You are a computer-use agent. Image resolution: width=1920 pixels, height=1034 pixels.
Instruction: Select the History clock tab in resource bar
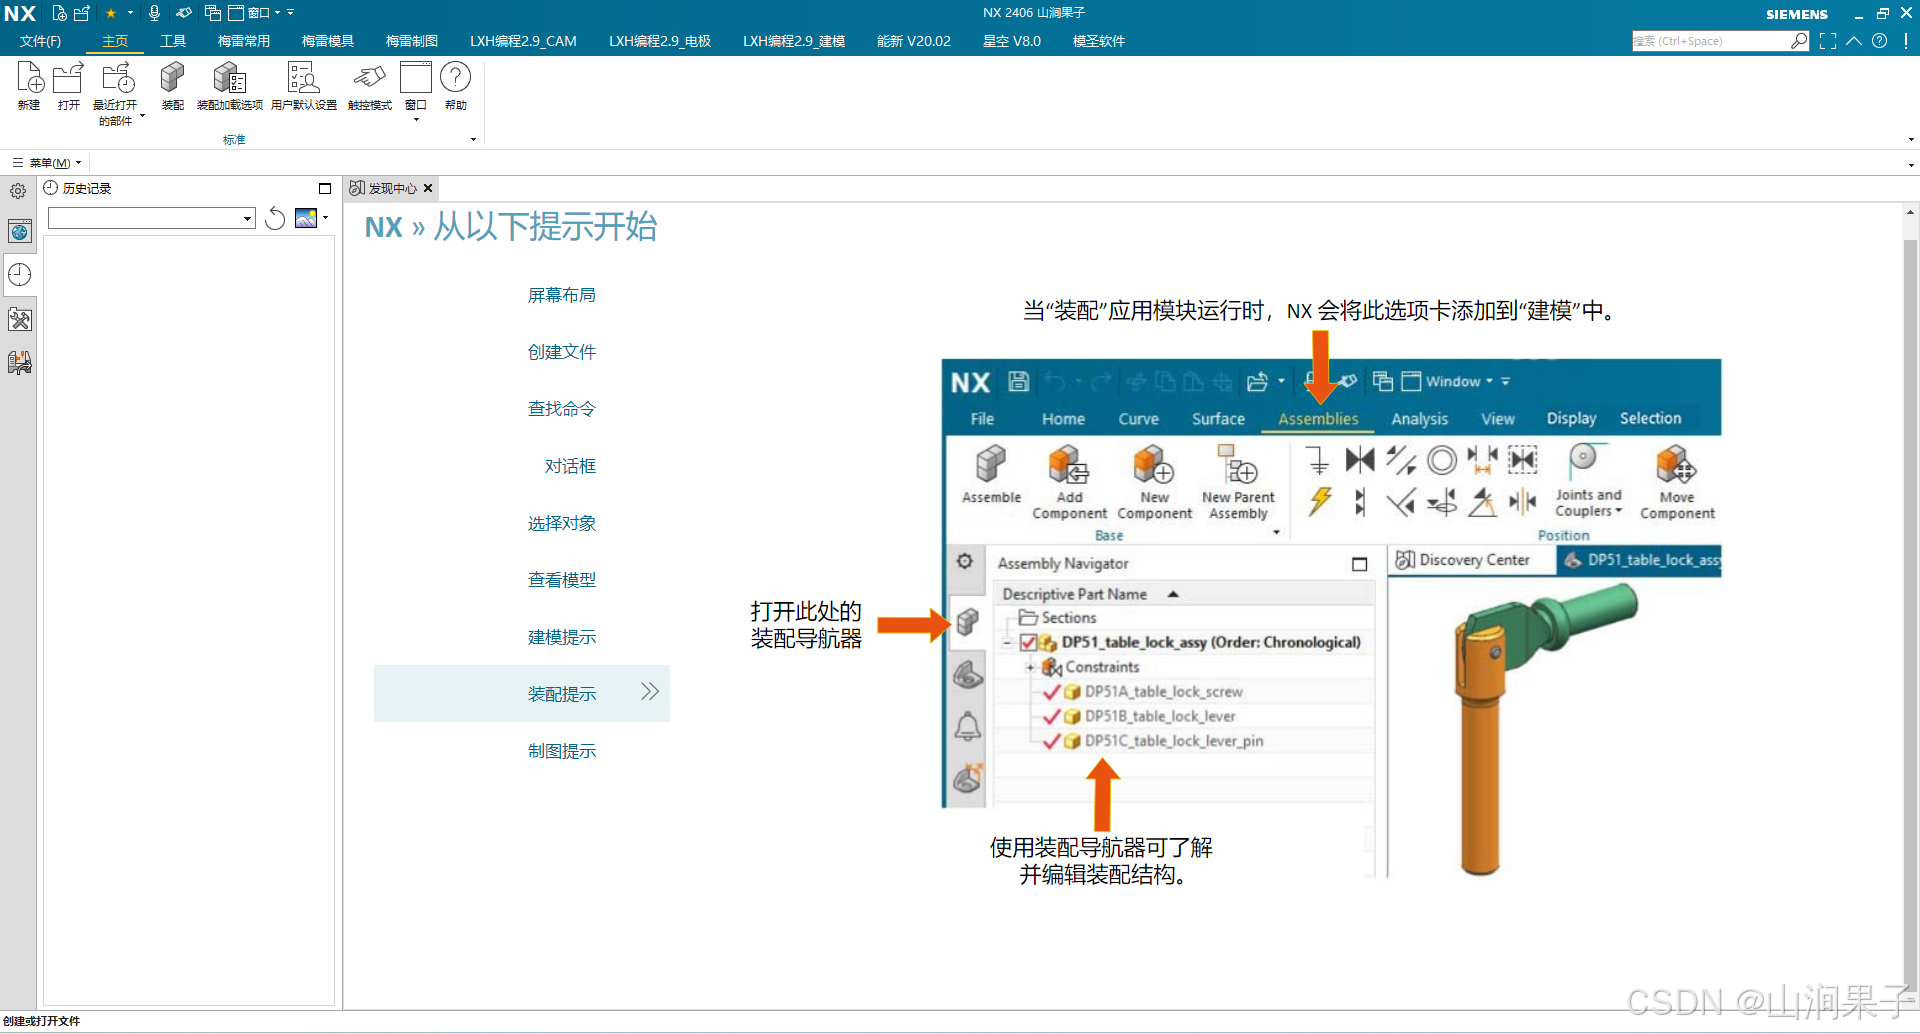pyautogui.click(x=19, y=275)
